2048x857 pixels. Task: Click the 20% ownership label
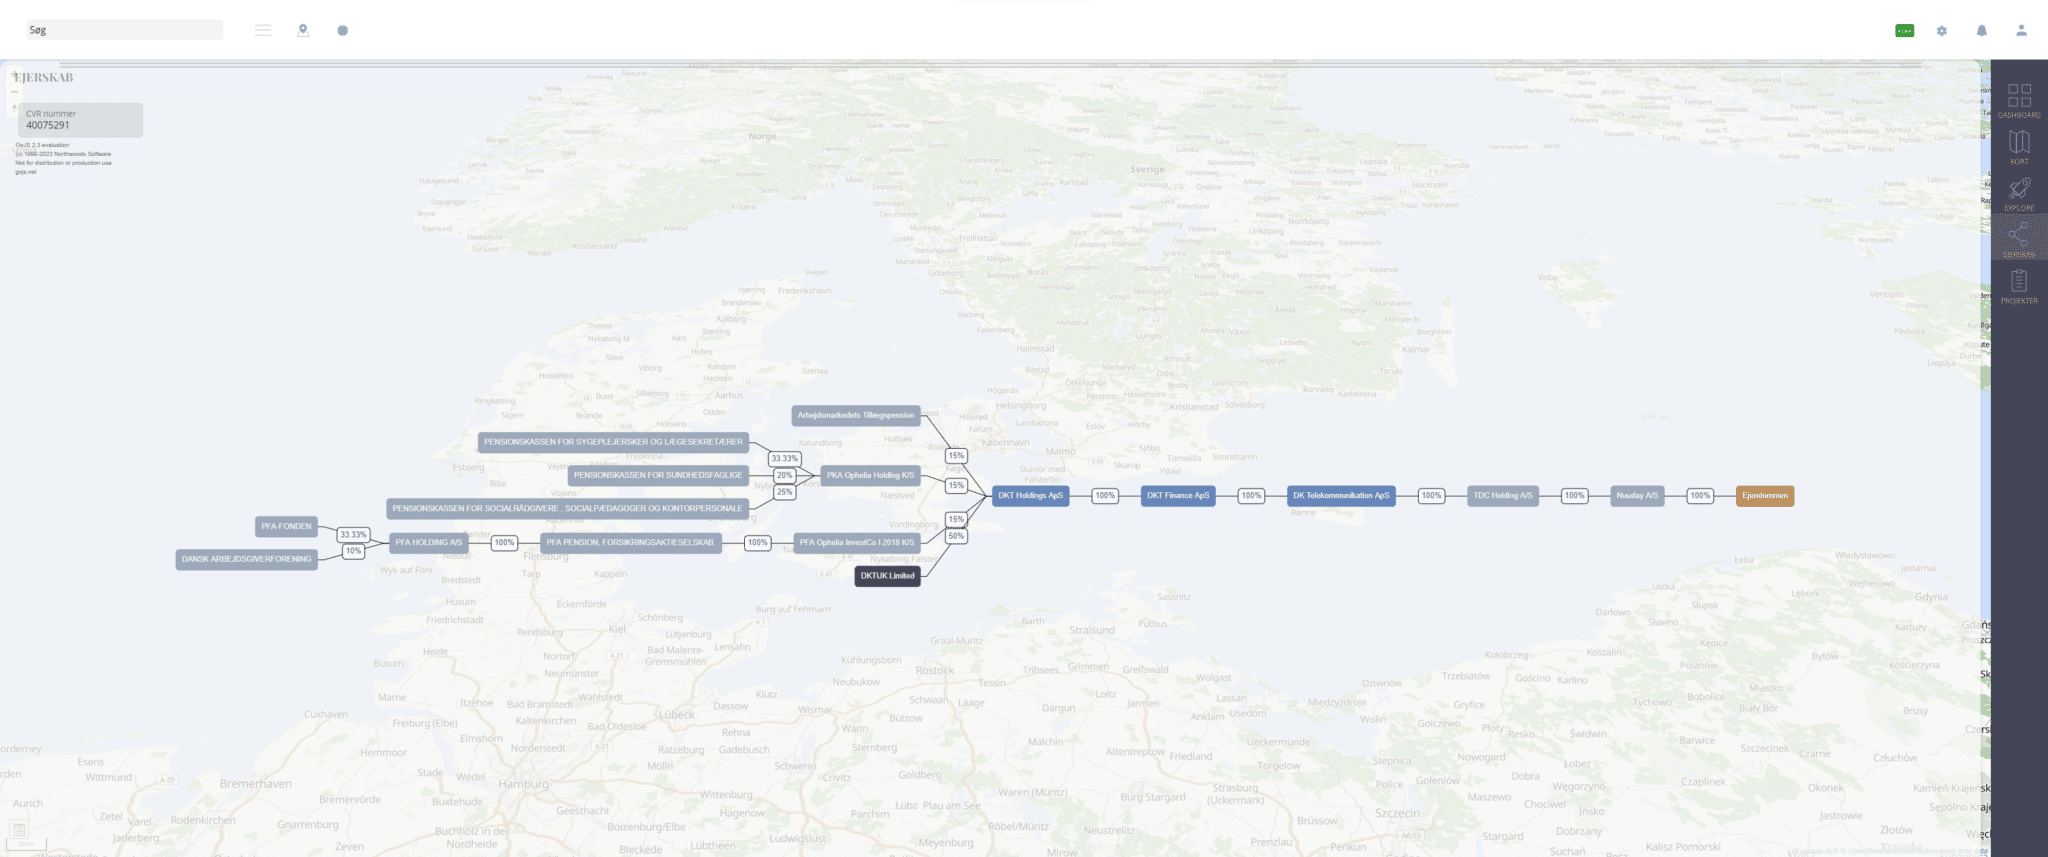point(785,476)
